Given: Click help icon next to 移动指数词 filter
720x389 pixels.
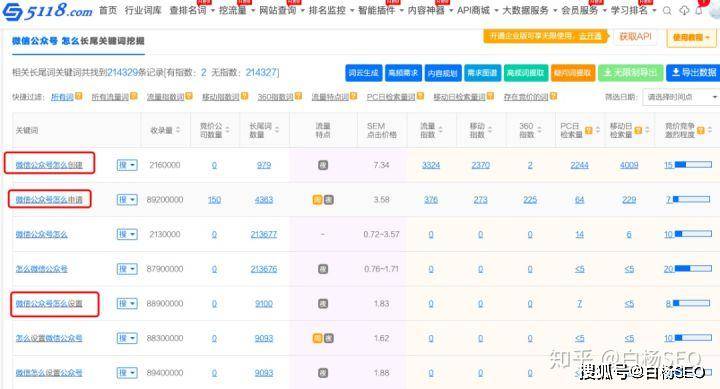Looking at the screenshot, I should (244, 96).
